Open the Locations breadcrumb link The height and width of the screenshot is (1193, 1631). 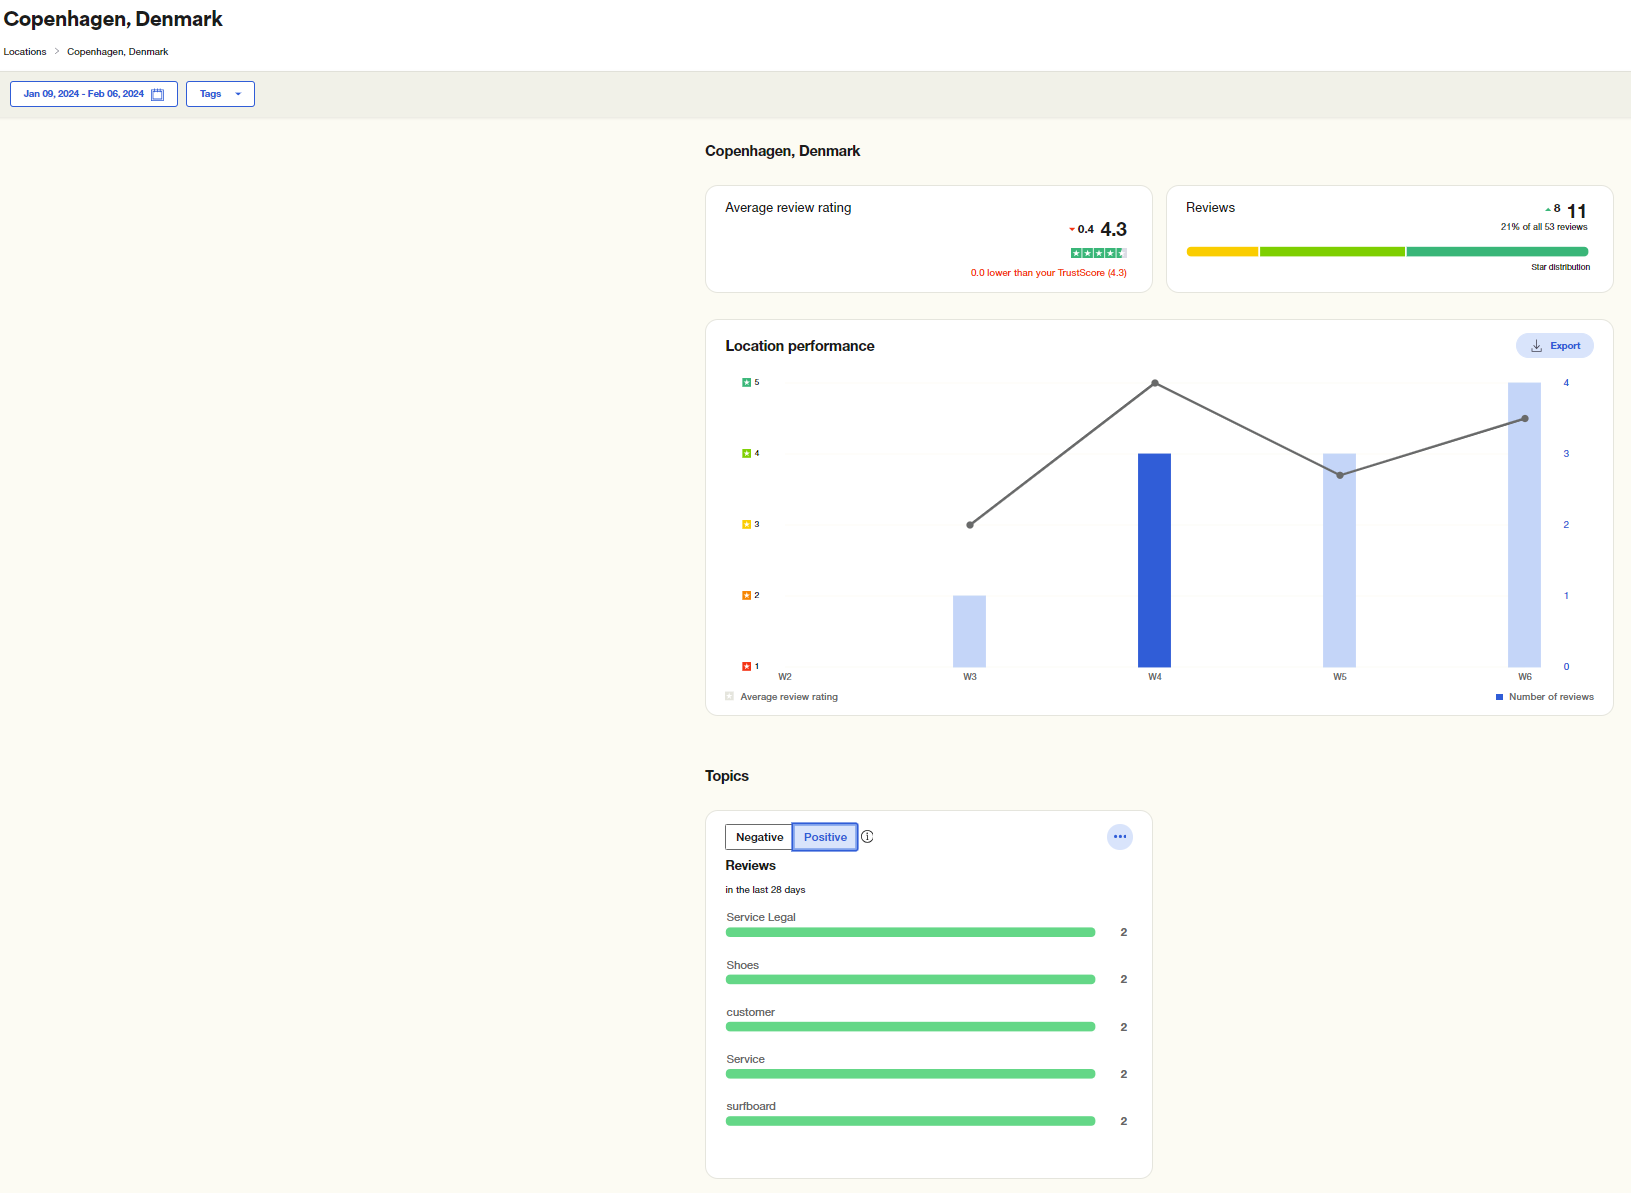pos(24,51)
